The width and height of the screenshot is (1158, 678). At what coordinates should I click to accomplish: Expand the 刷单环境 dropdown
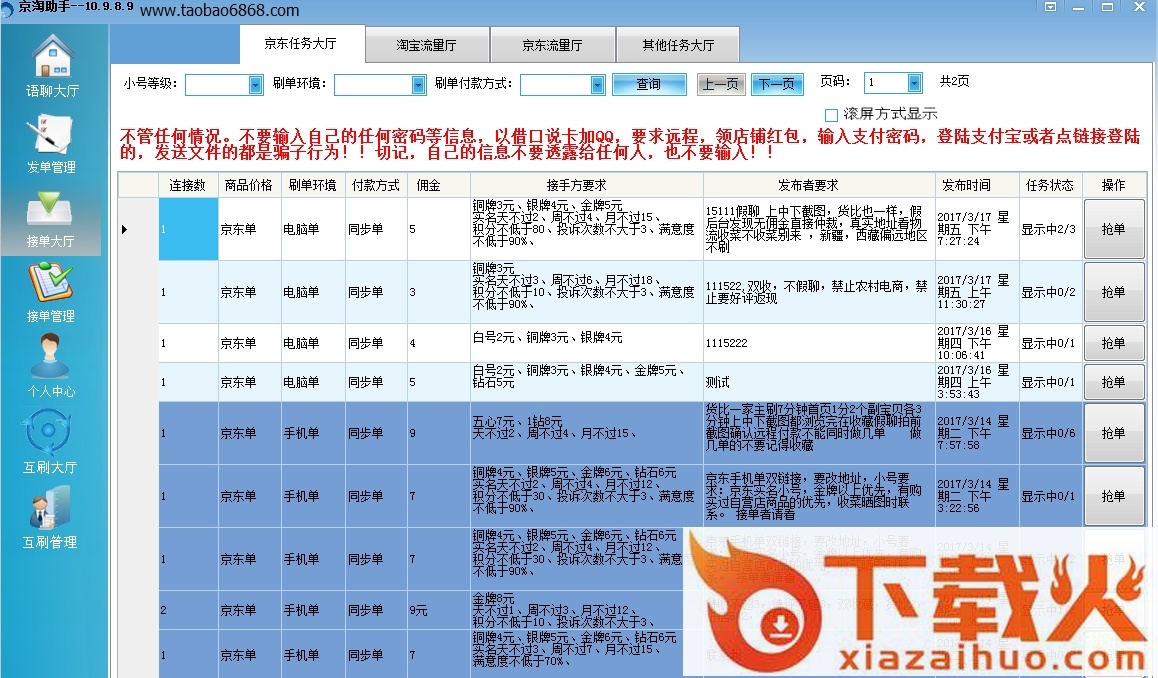(x=419, y=85)
